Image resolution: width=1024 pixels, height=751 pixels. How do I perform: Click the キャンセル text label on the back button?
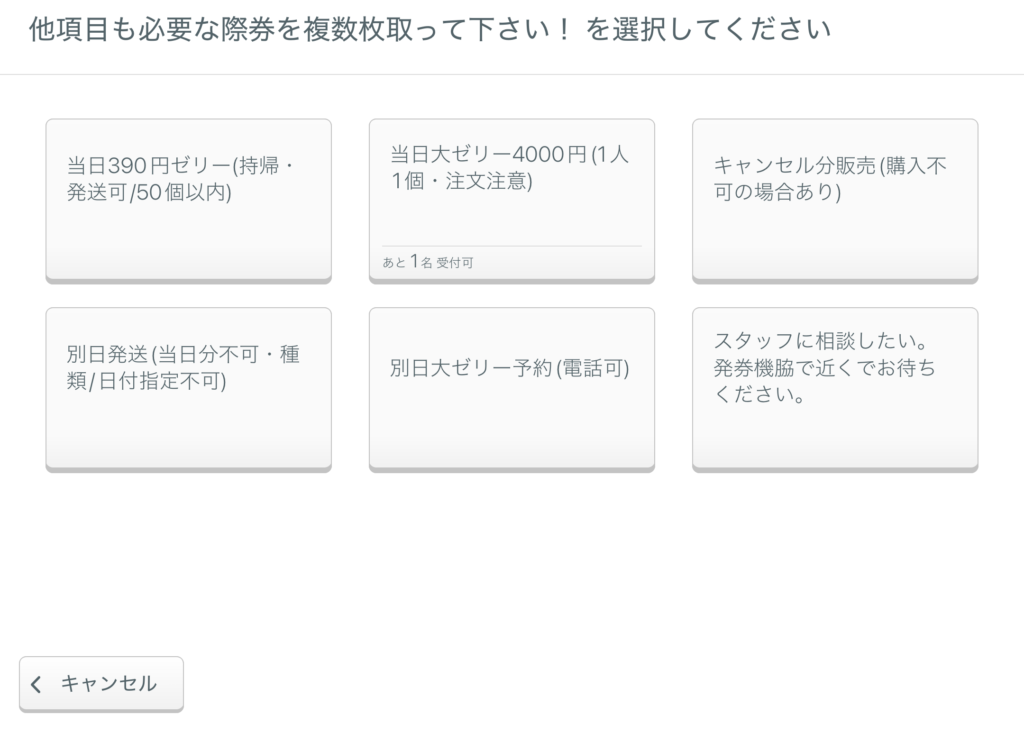(x=108, y=684)
